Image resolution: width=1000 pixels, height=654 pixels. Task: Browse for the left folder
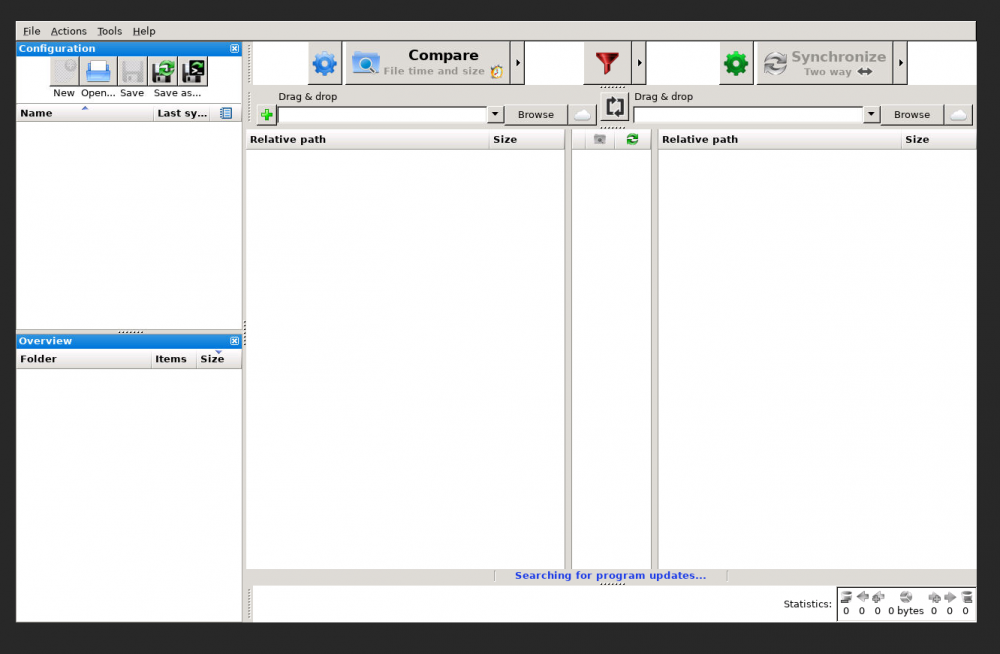(x=536, y=115)
